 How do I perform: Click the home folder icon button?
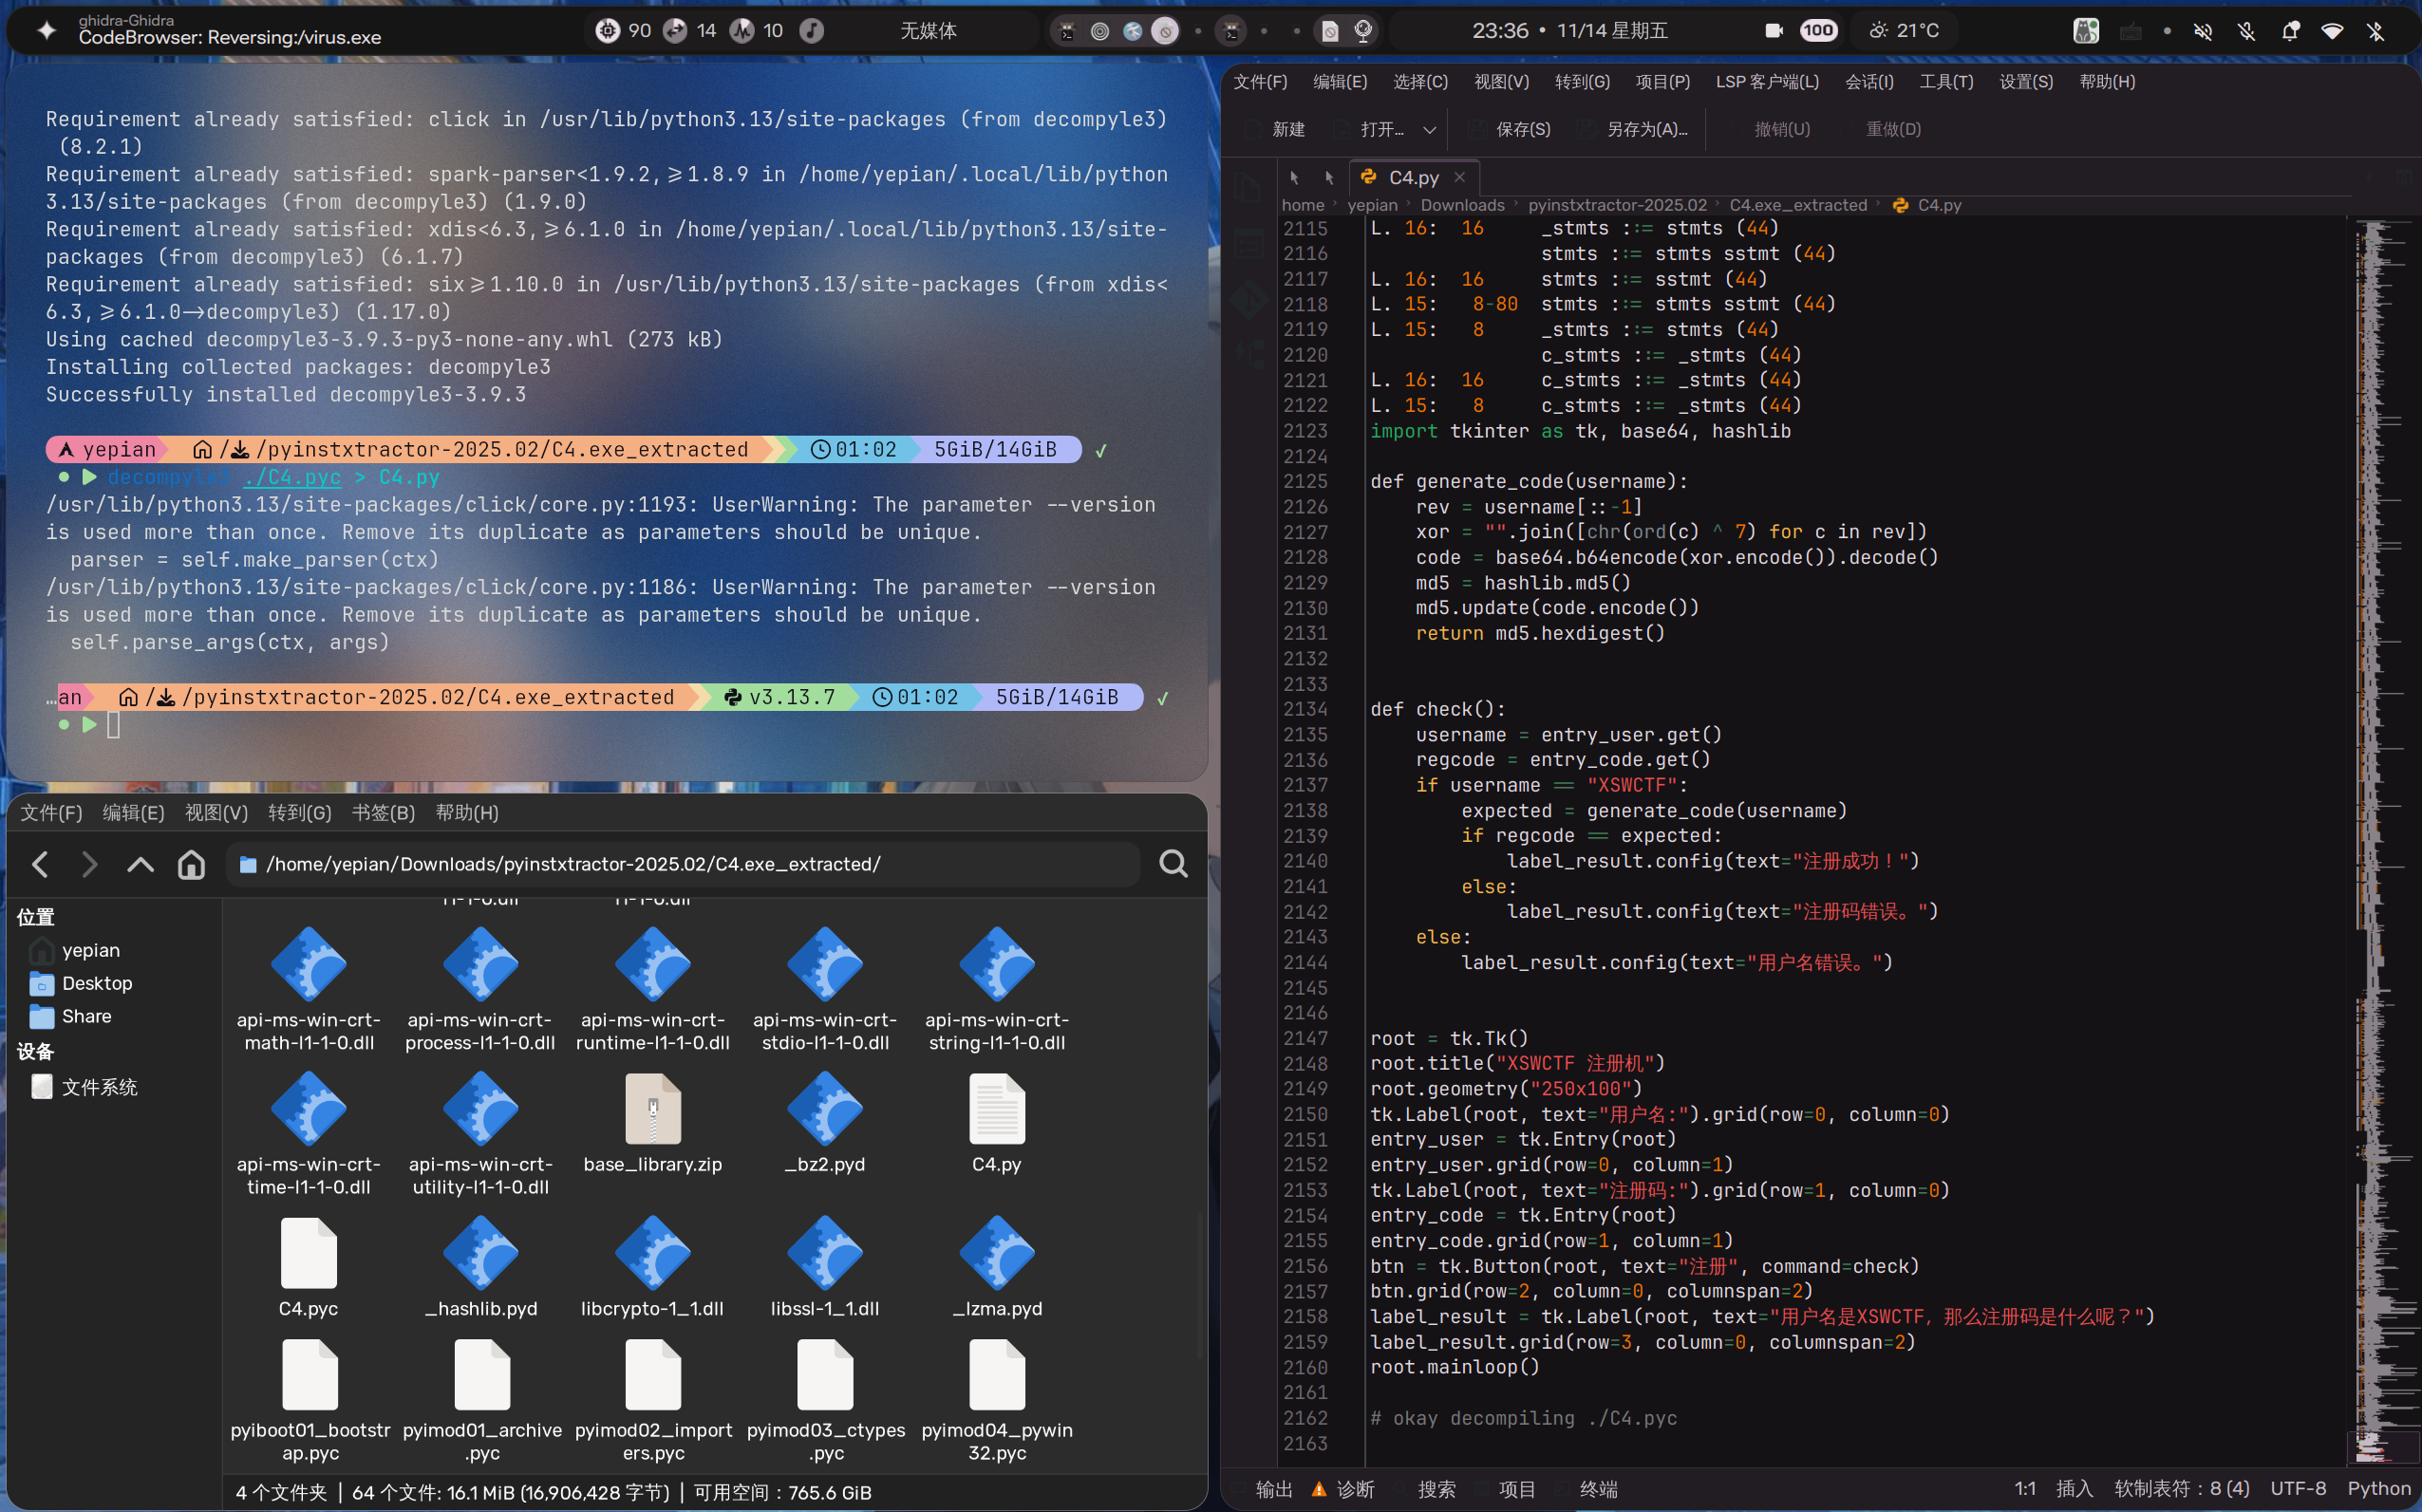(x=191, y=863)
